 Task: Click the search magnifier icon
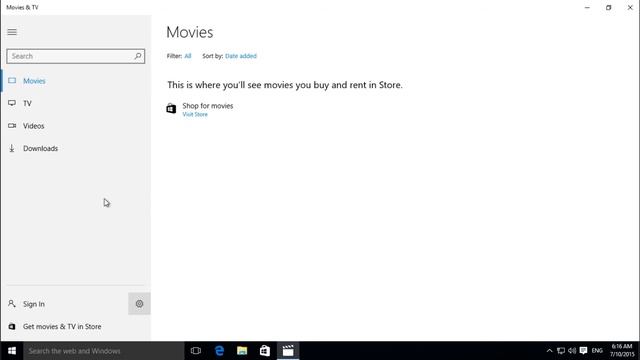(x=138, y=56)
